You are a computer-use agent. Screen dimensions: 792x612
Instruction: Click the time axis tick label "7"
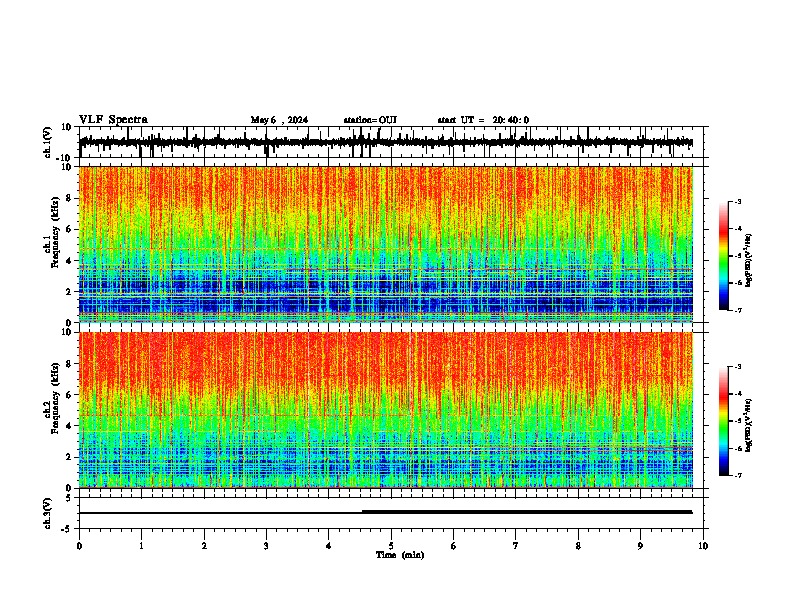point(516,546)
